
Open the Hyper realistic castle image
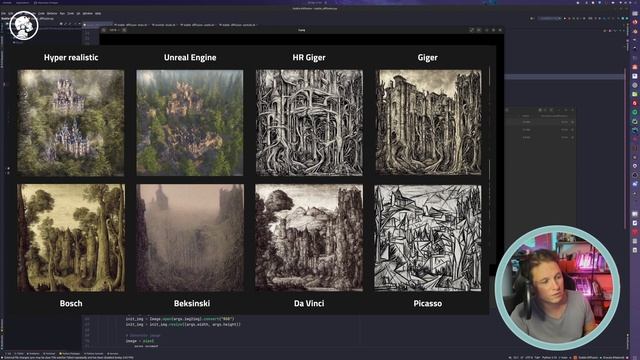point(71,123)
